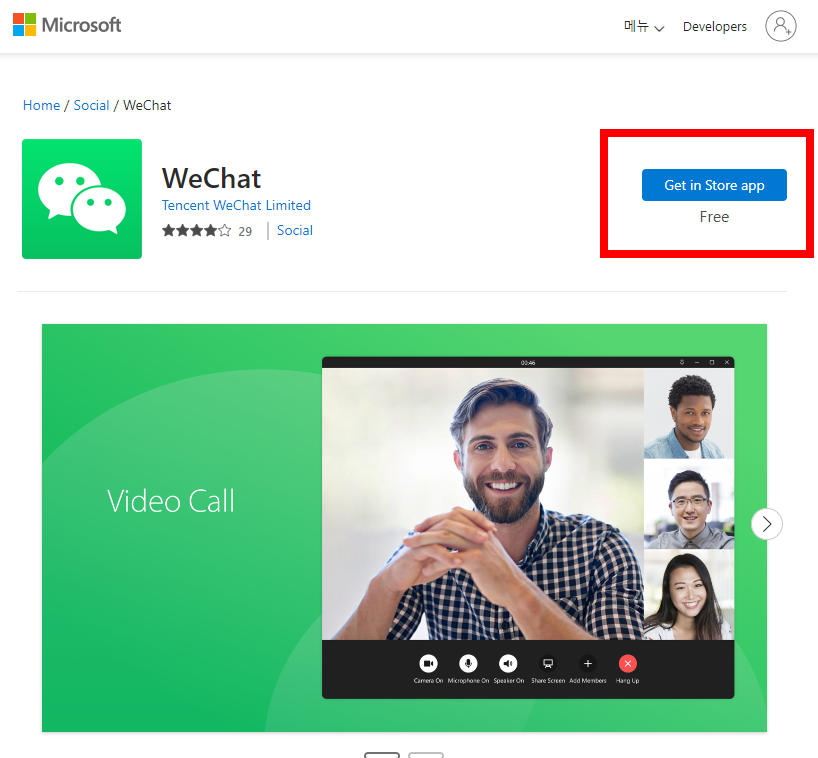
Task: Click the rating count 29
Action: click(245, 231)
